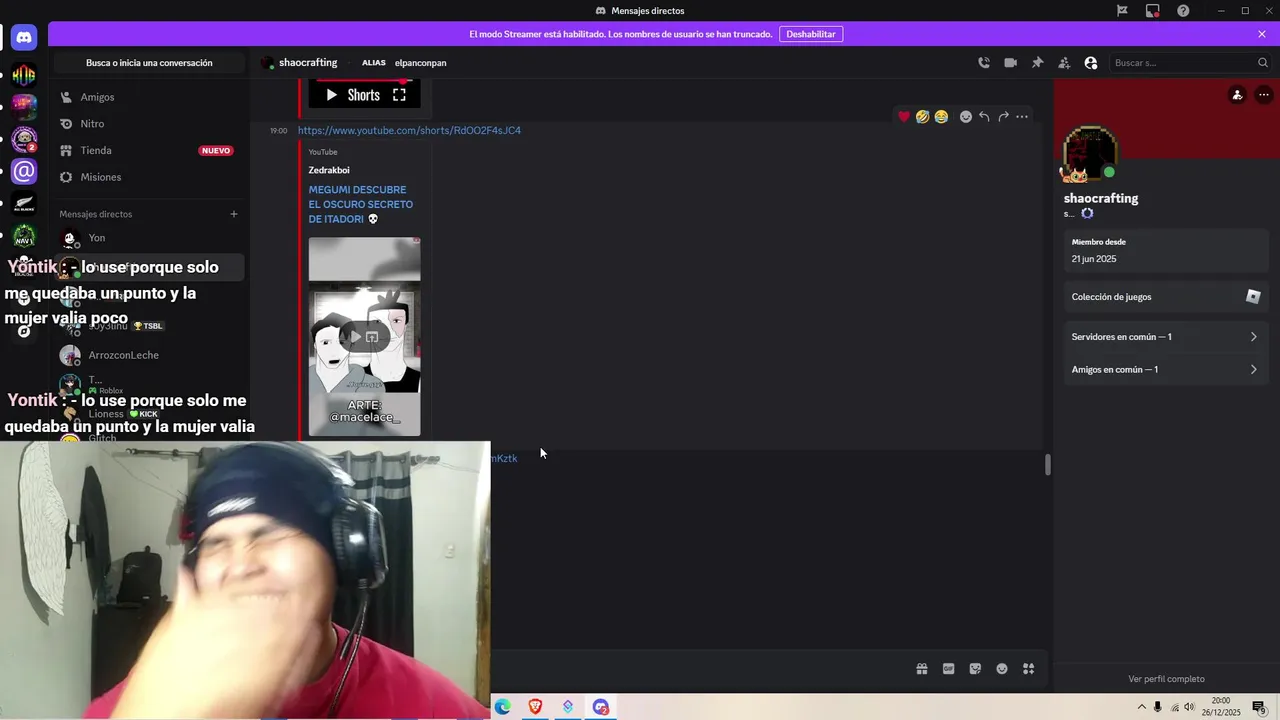Open more options for the message

click(x=1022, y=117)
